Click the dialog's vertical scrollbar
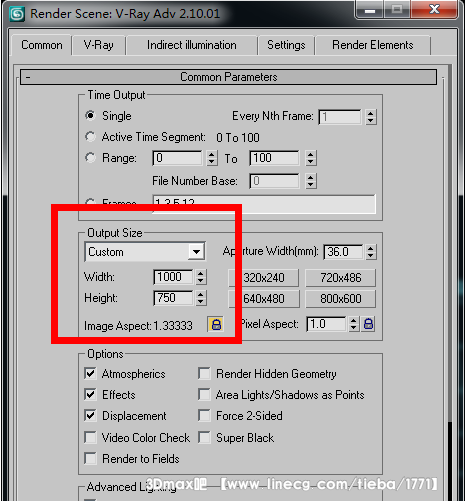Viewport: 467px width, 501px height. [x=450, y=283]
